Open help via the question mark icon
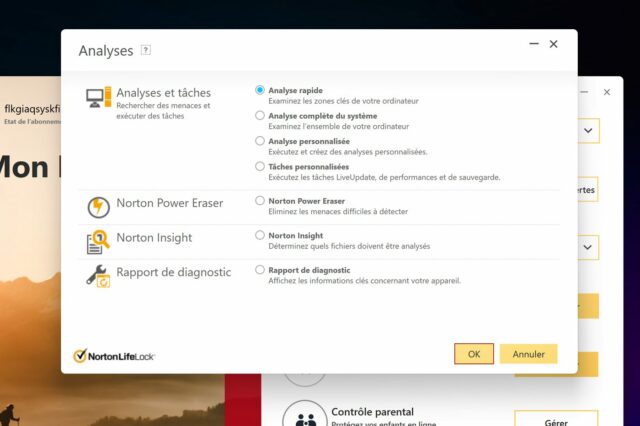The image size is (640, 426). (x=146, y=50)
